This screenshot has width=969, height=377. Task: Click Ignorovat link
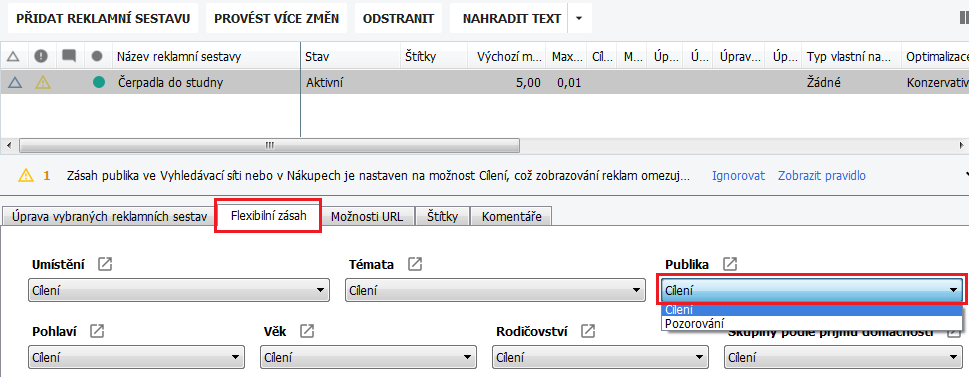(738, 176)
